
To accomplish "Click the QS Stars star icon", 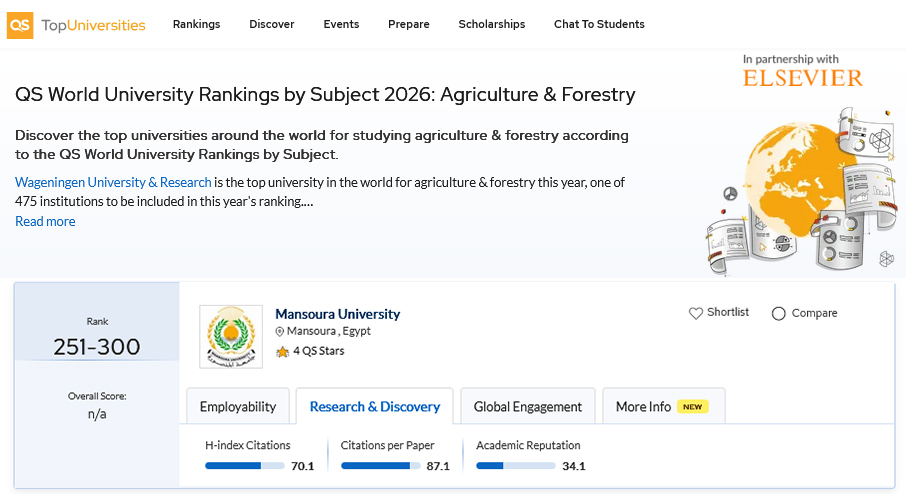I will (x=282, y=351).
